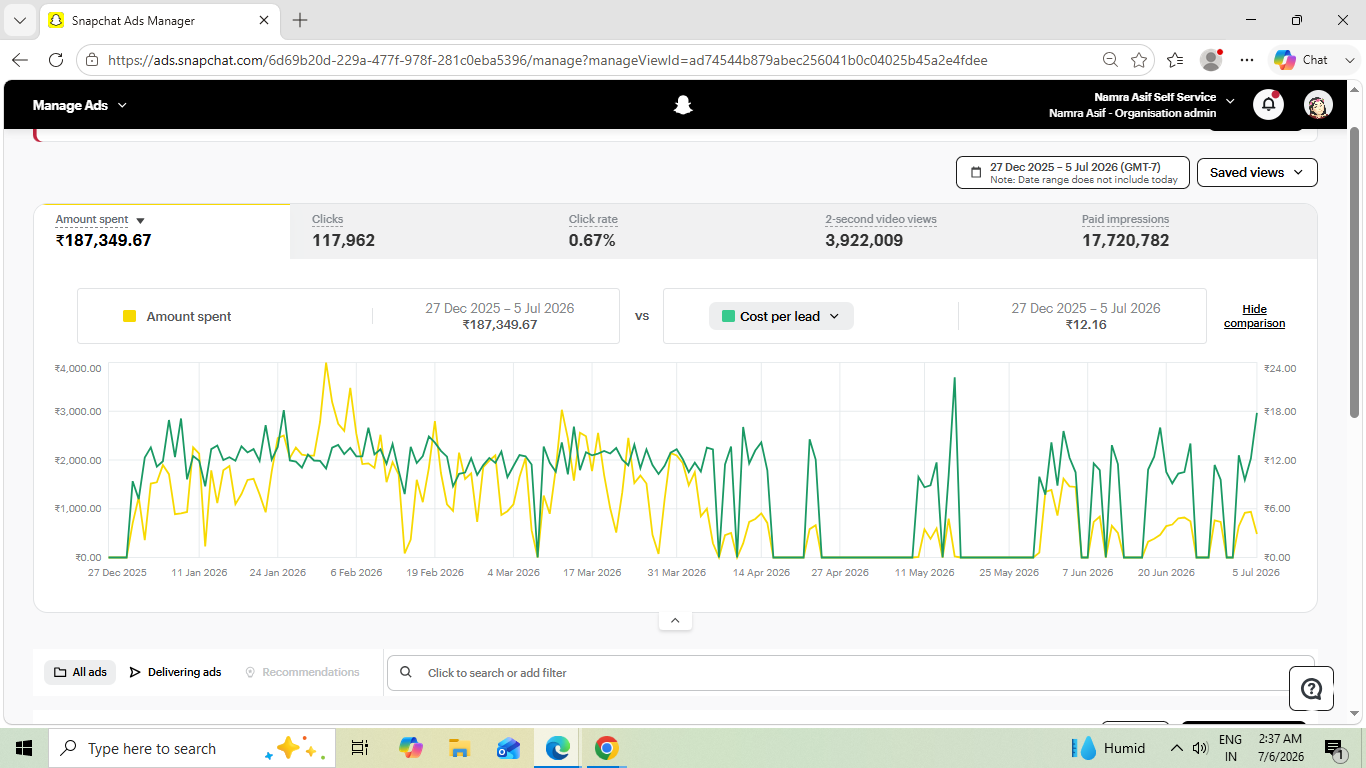1366x768 pixels.
Task: Open the Edge profile icon
Action: [1211, 60]
